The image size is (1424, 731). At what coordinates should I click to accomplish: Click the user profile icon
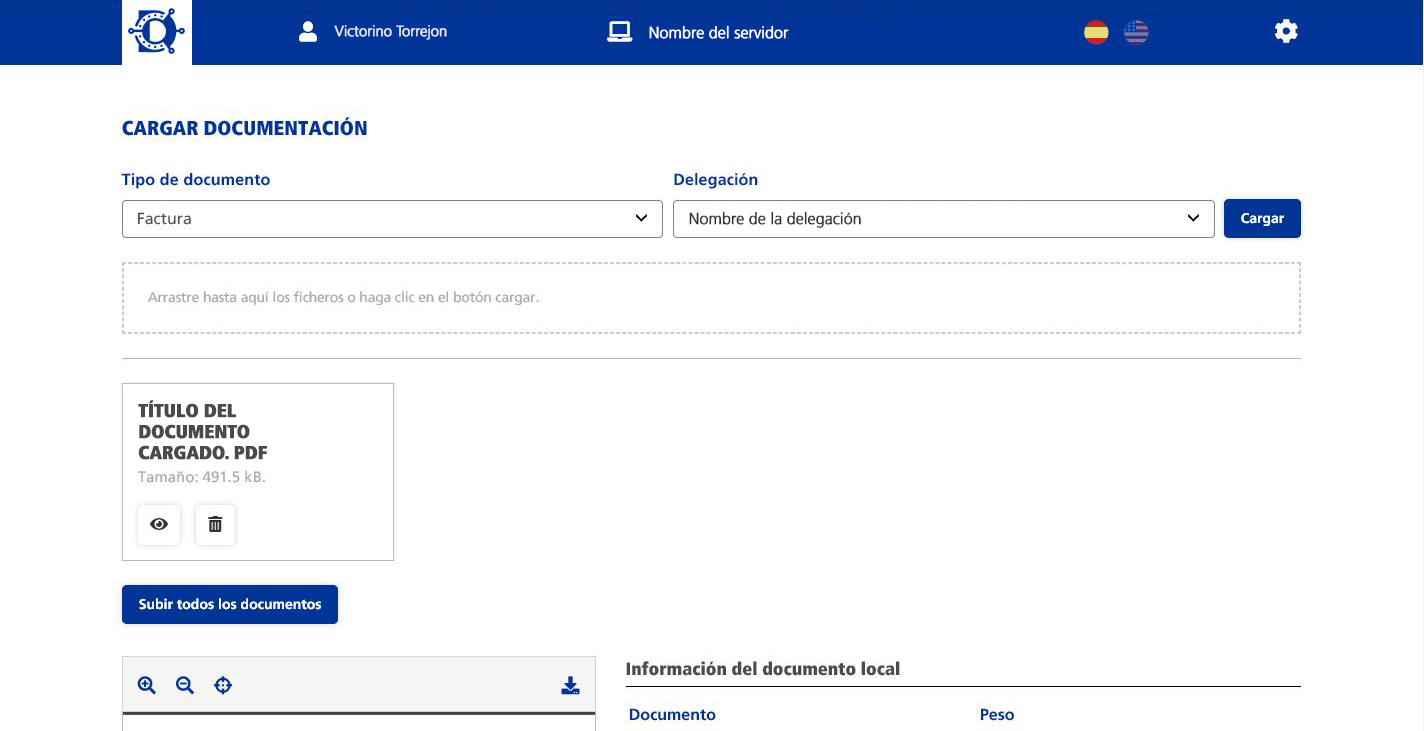[308, 32]
